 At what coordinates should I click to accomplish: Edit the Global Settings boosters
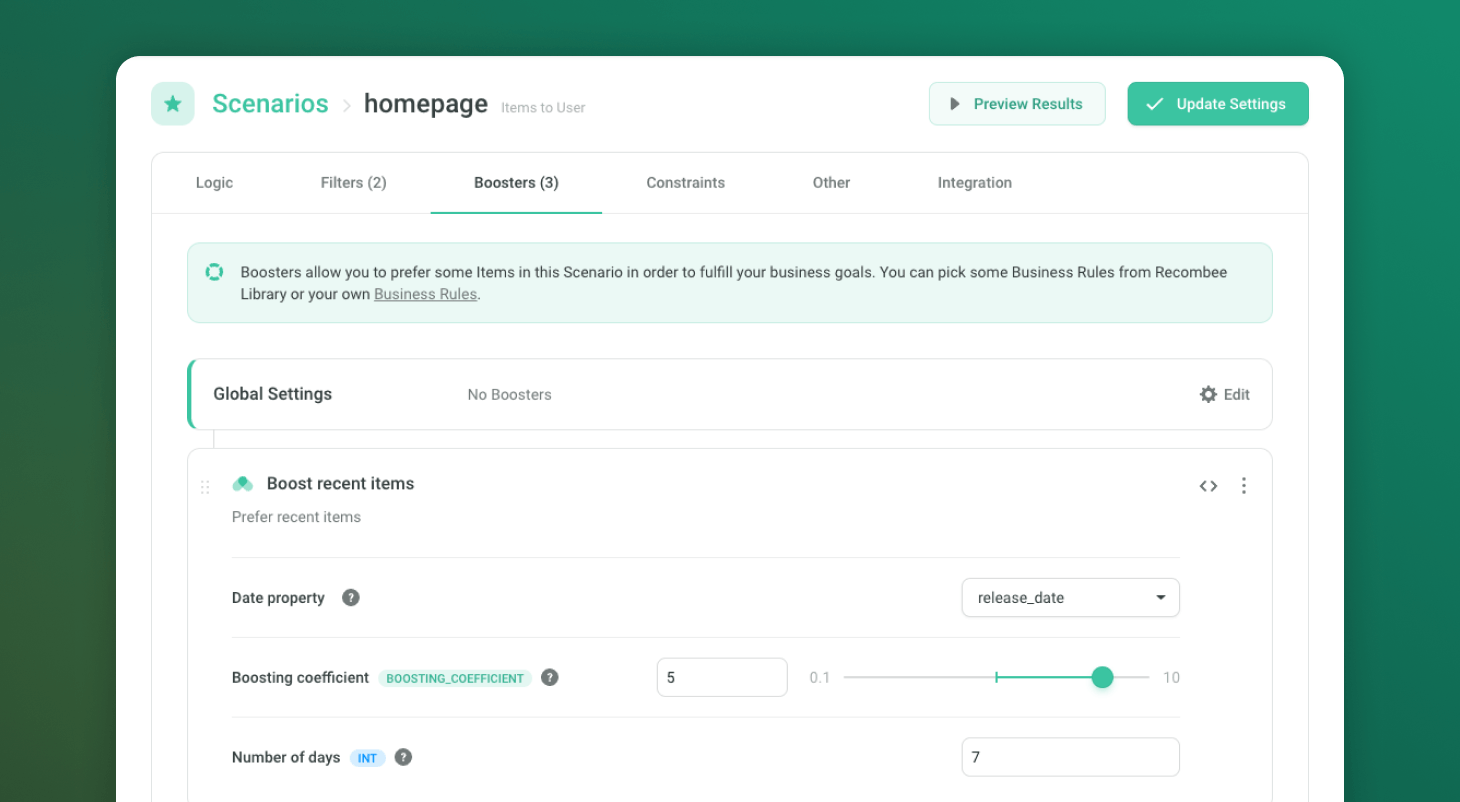click(x=1225, y=395)
